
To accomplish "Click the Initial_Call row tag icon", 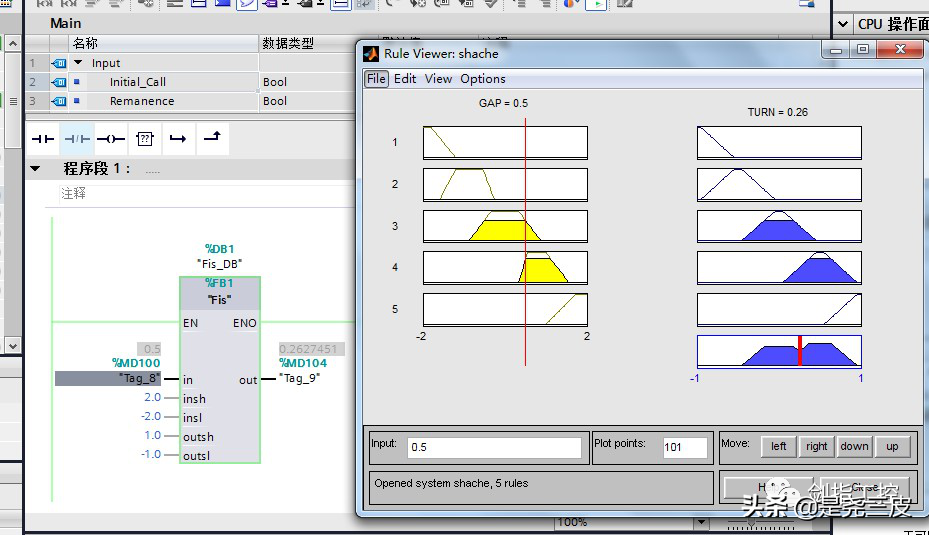I will (59, 82).
